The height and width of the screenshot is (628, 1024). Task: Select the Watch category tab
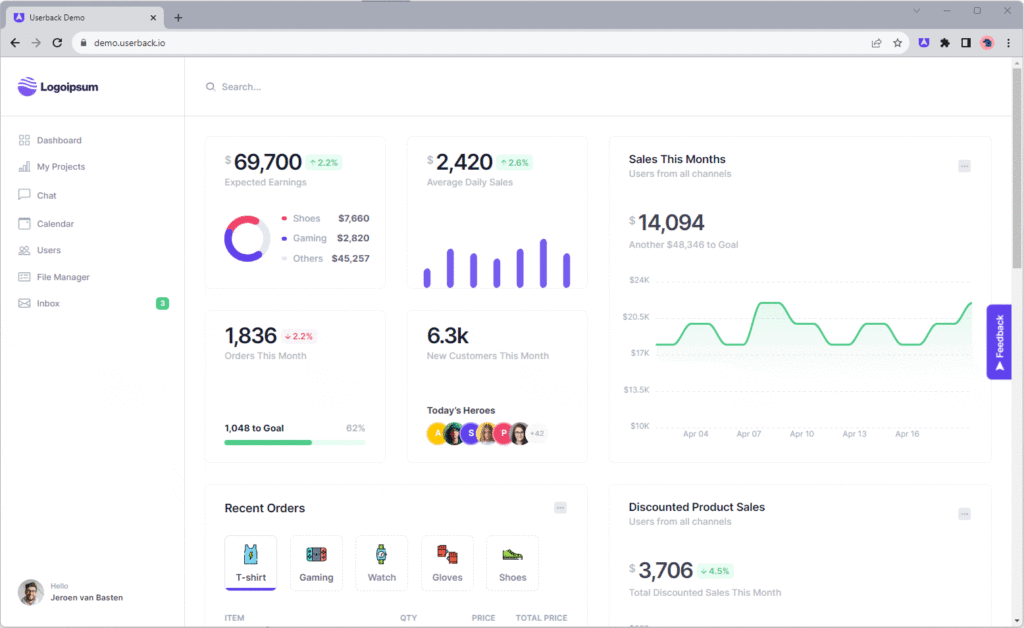click(381, 562)
